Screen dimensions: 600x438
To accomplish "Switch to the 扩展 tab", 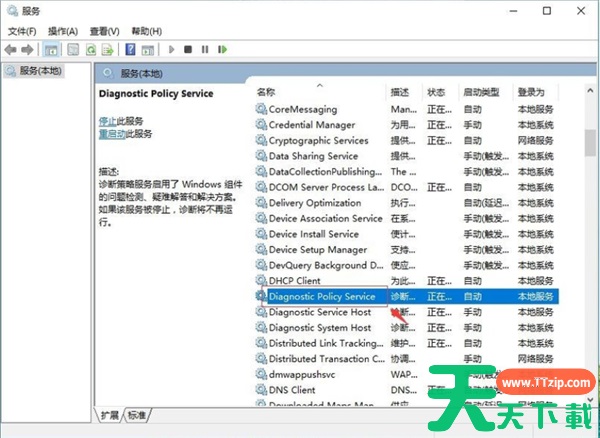I will 109,415.
